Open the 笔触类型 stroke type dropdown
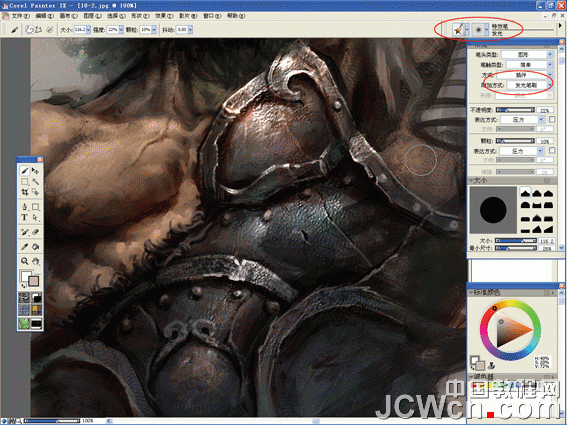The width and height of the screenshot is (567, 425). pos(529,65)
